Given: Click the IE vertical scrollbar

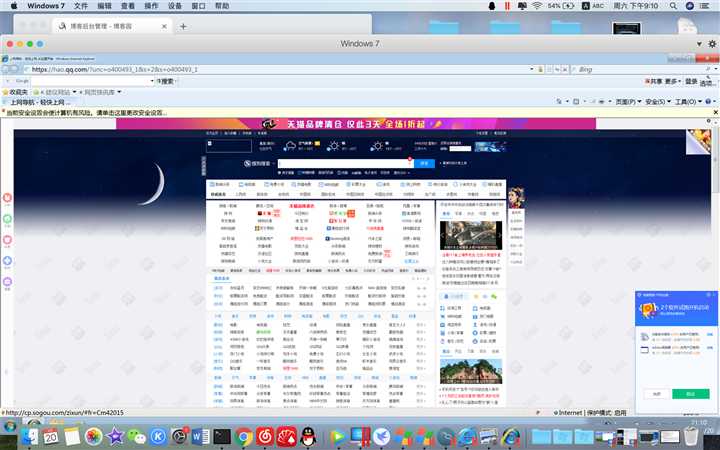Looking at the screenshot, I should [x=715, y=262].
